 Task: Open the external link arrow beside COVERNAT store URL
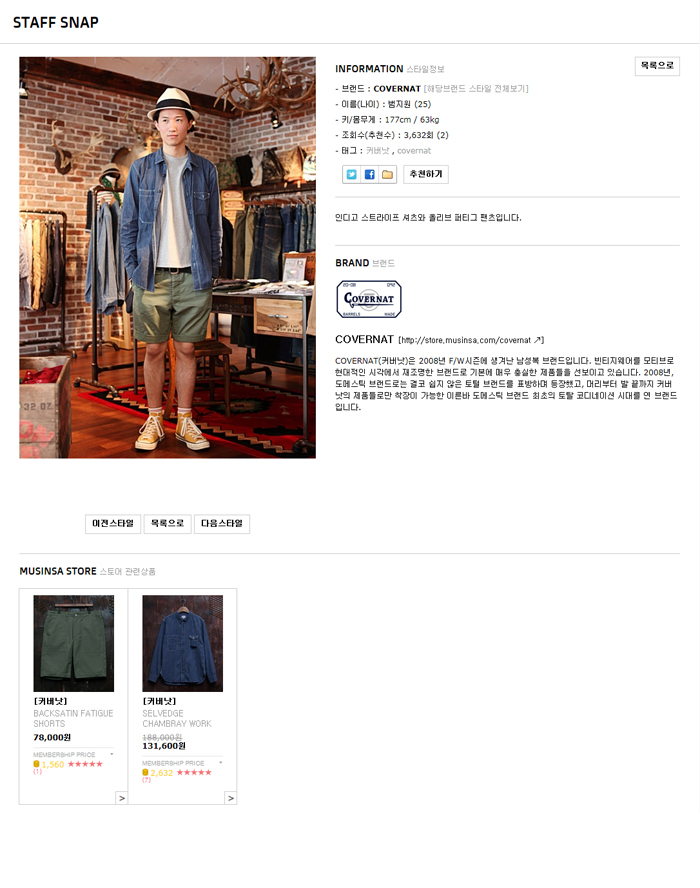(537, 340)
